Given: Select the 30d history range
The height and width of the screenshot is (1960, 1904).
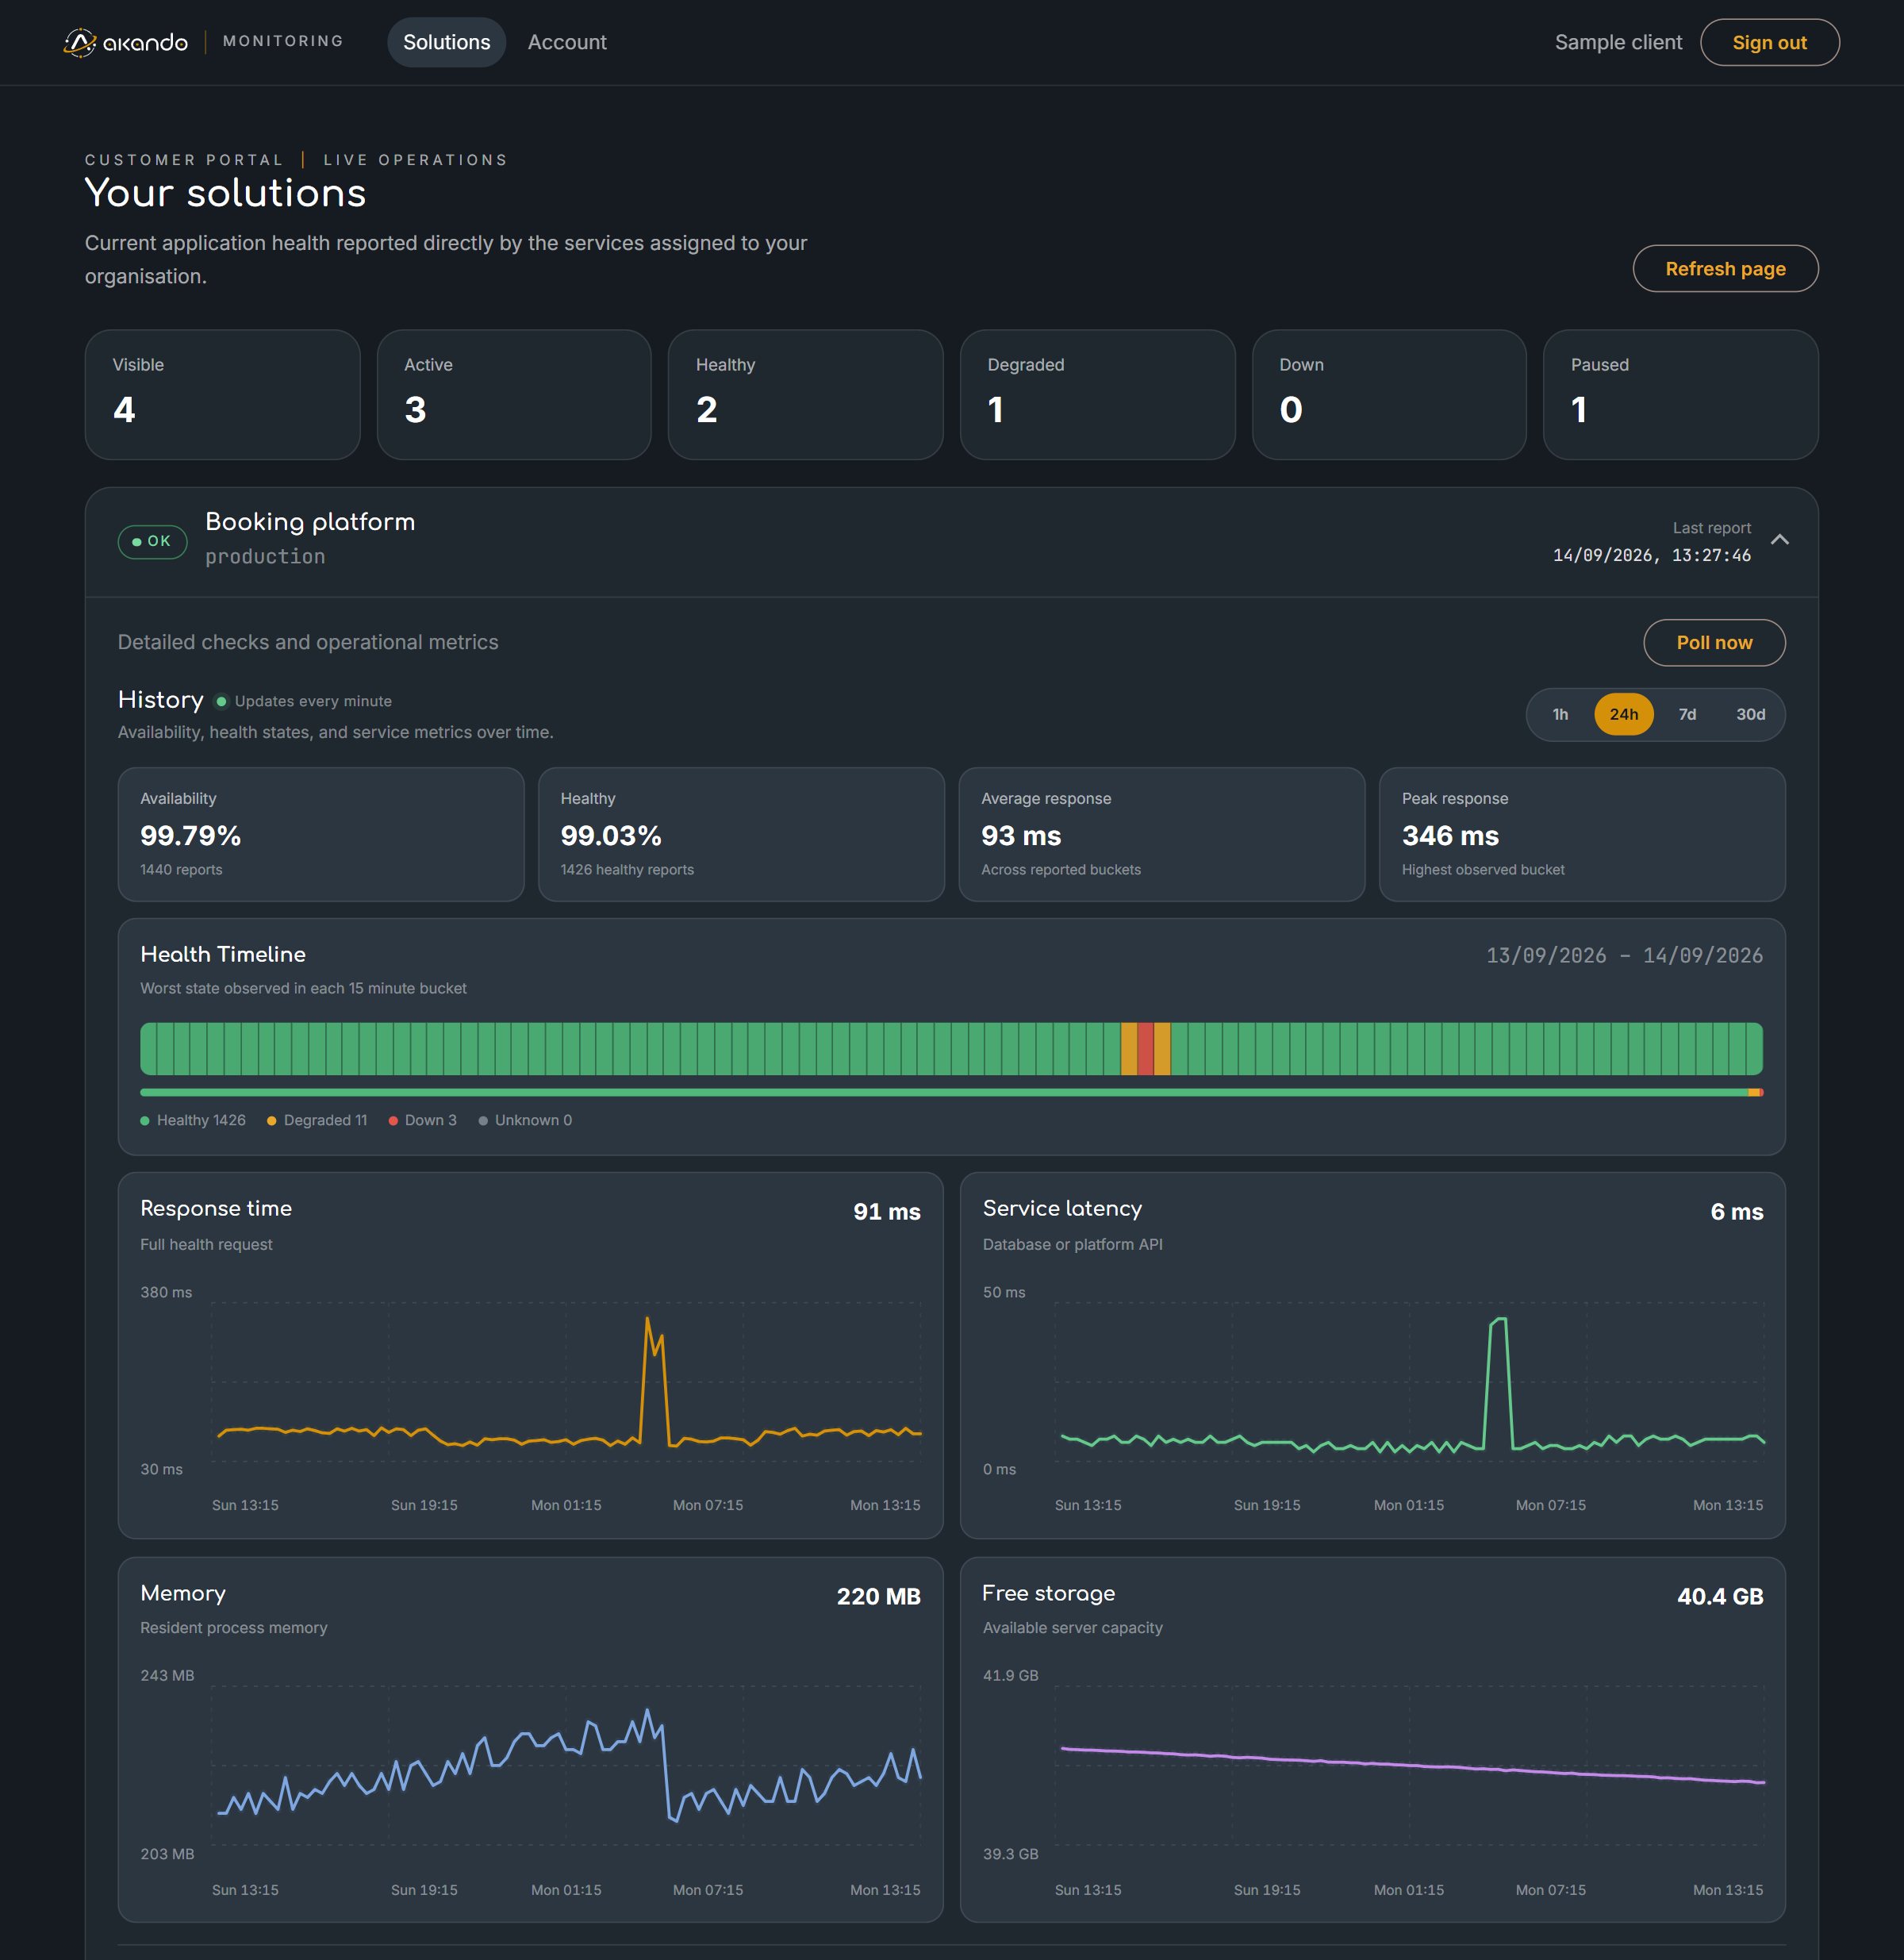Looking at the screenshot, I should click(1750, 714).
